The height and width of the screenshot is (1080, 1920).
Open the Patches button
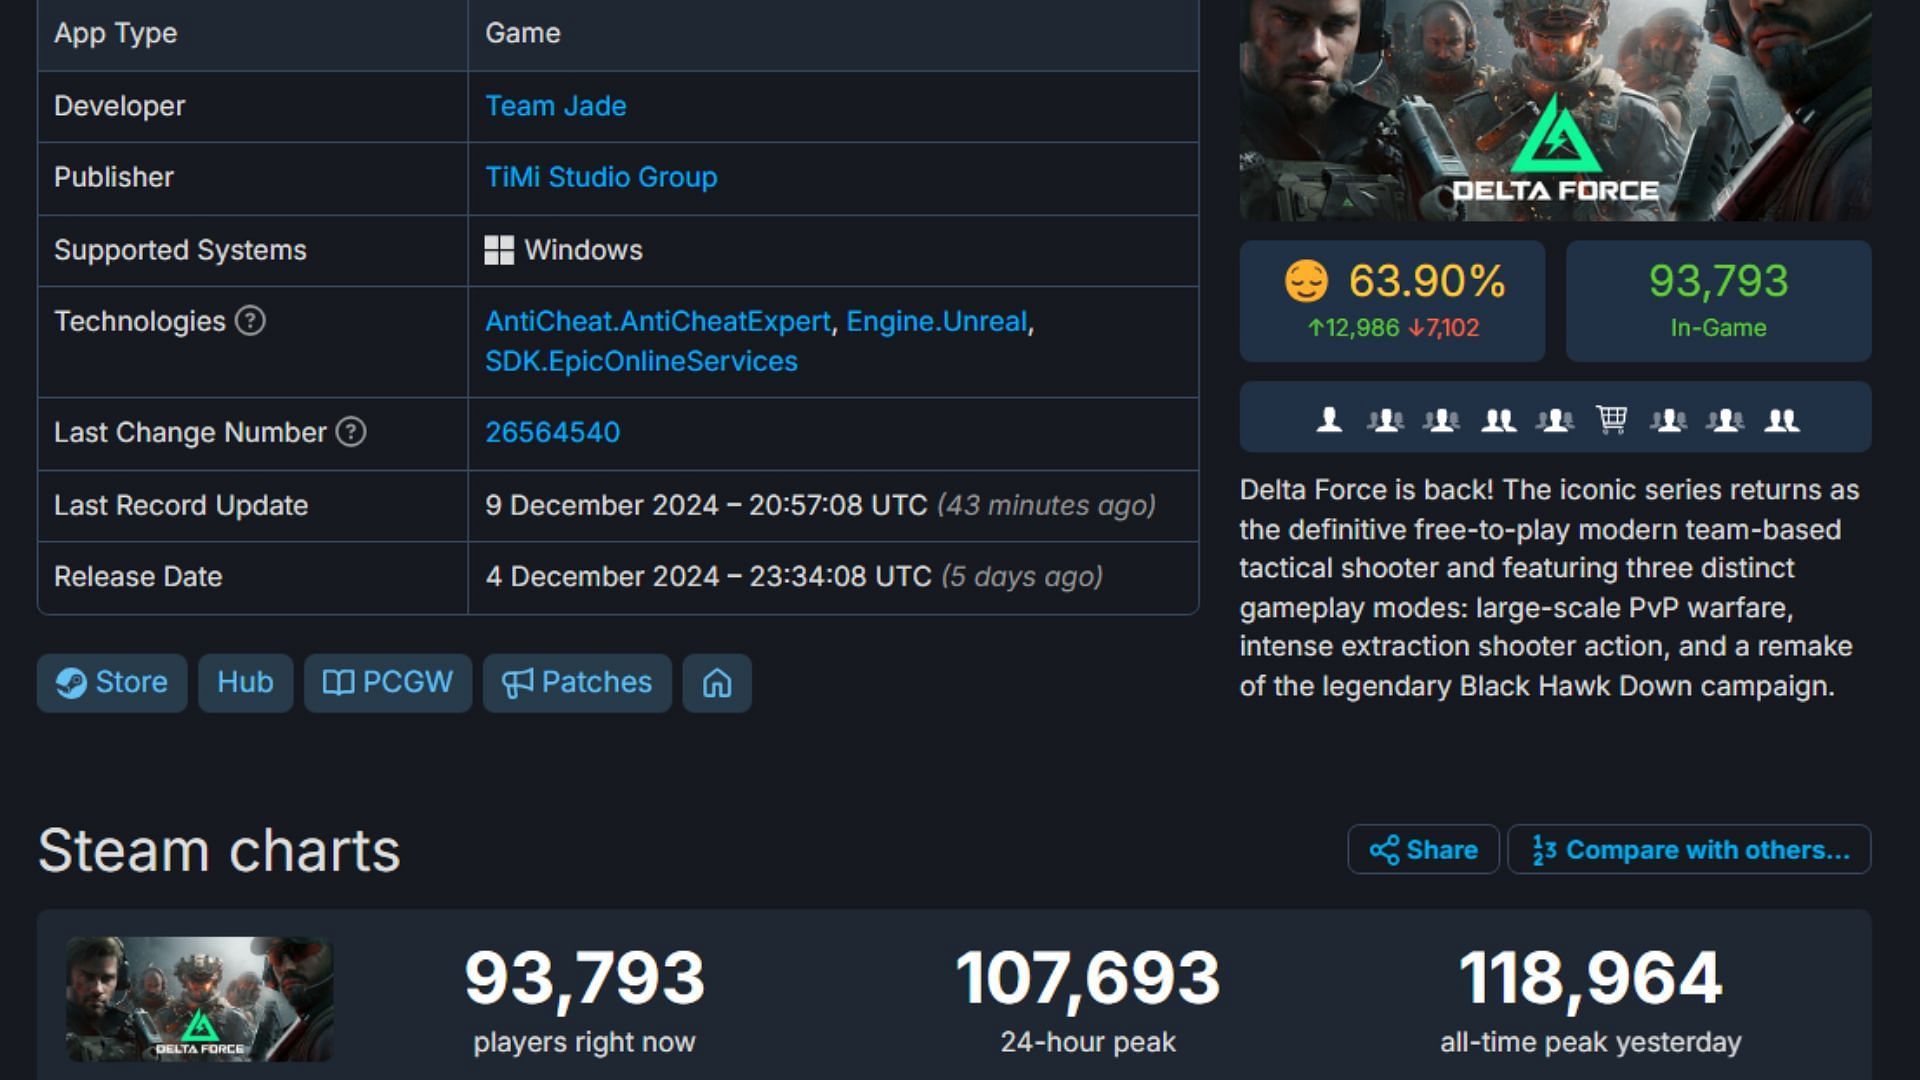(x=577, y=683)
